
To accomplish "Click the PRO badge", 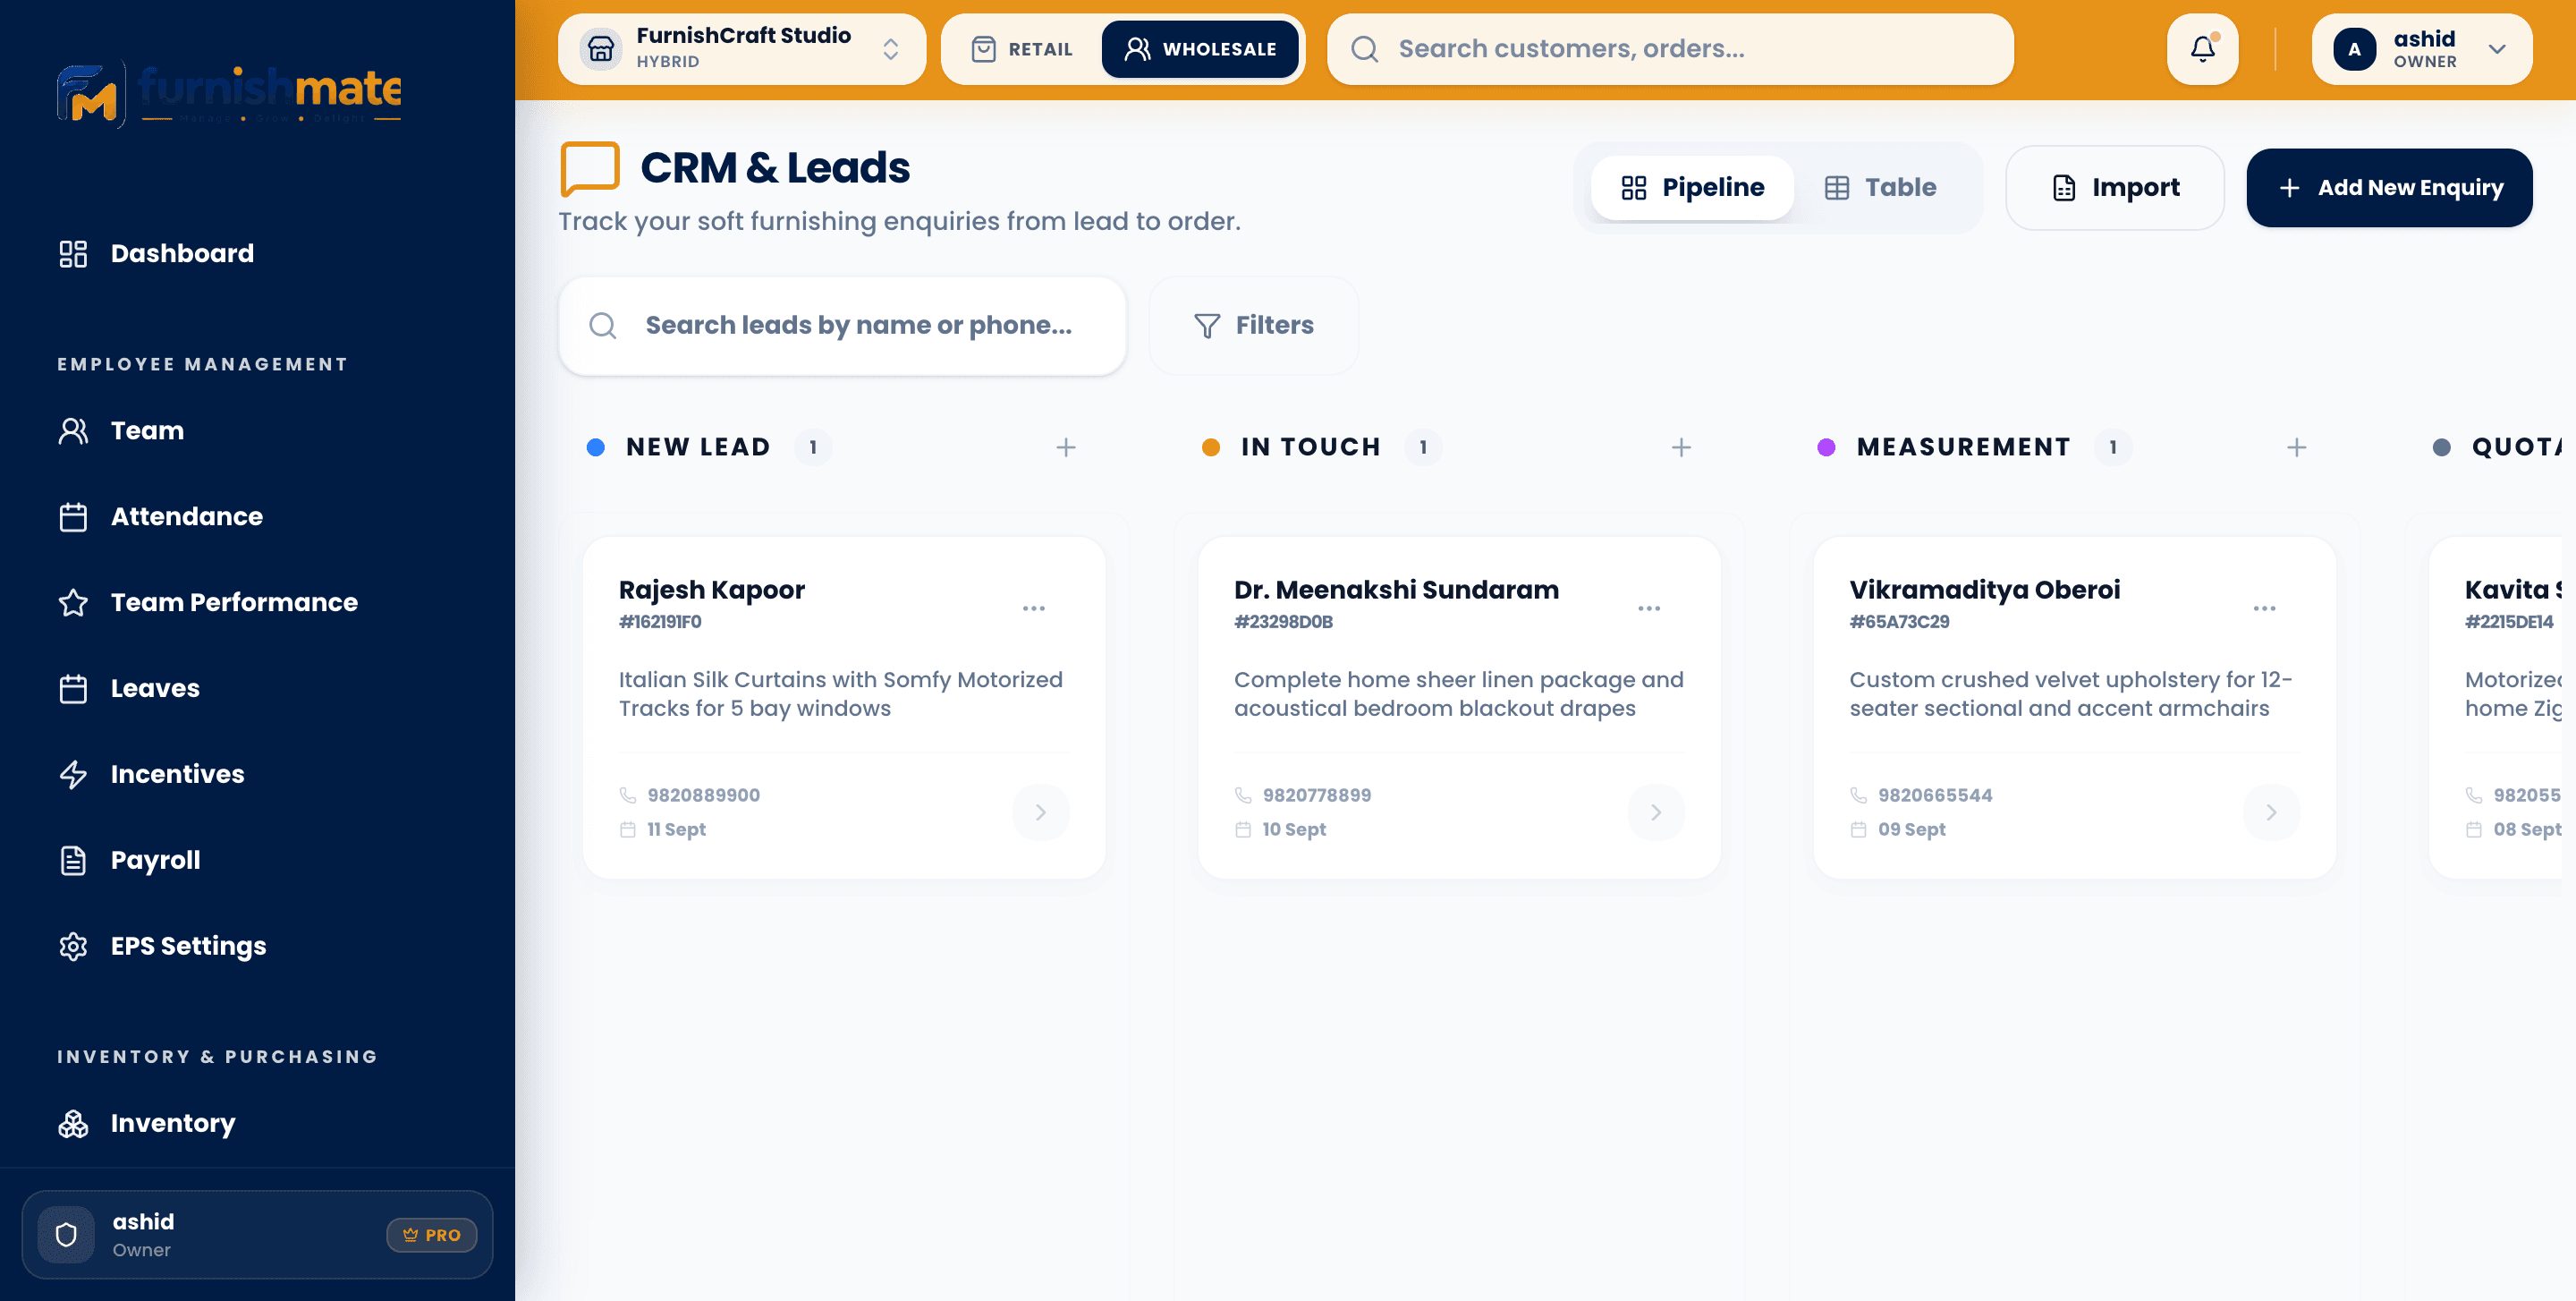I will [x=432, y=1235].
